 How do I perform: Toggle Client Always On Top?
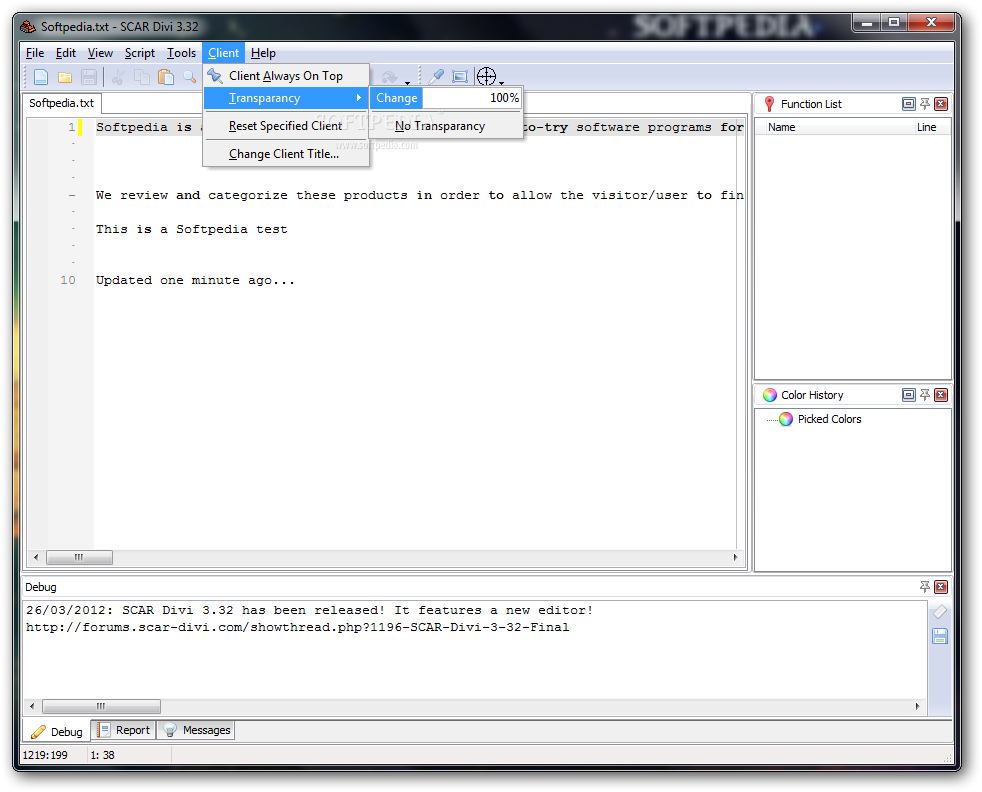point(286,76)
